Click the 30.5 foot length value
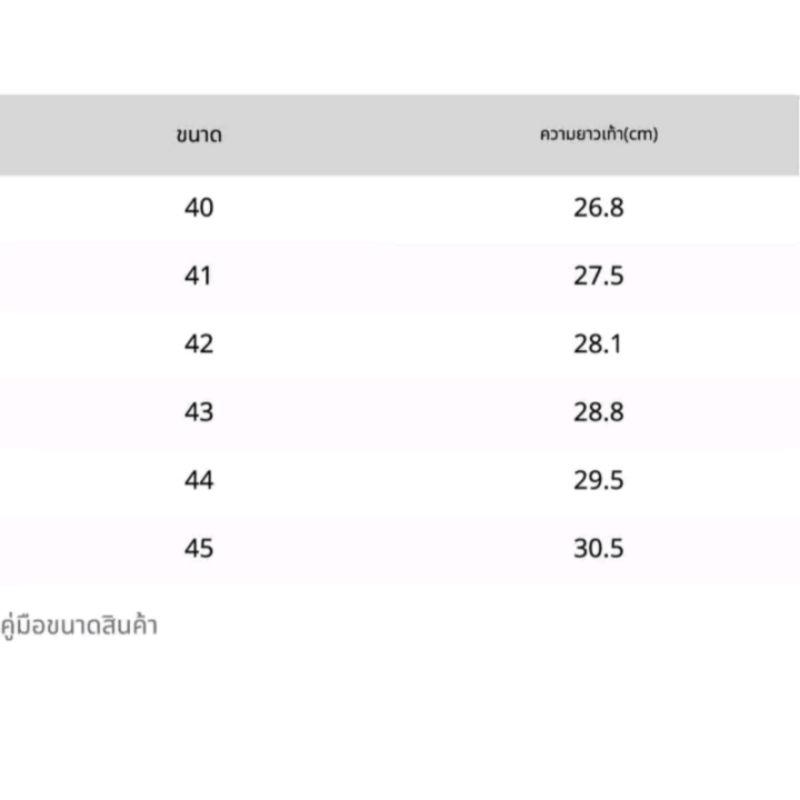 tap(599, 548)
